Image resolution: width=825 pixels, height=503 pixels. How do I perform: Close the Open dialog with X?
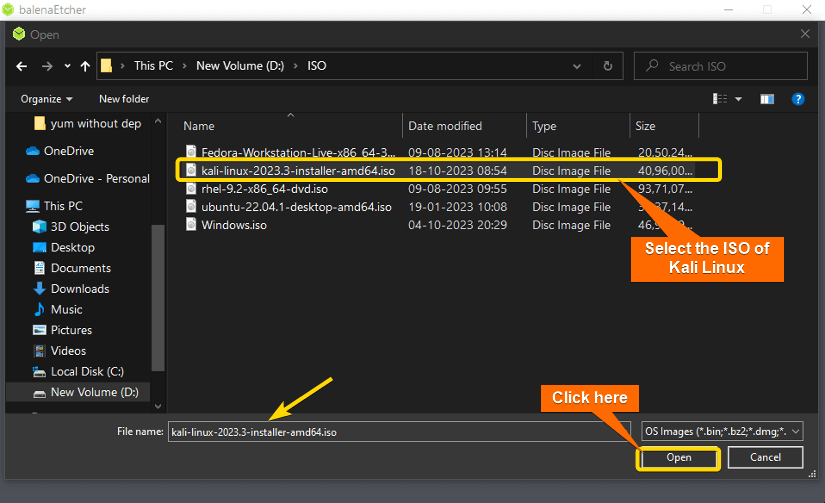805,34
